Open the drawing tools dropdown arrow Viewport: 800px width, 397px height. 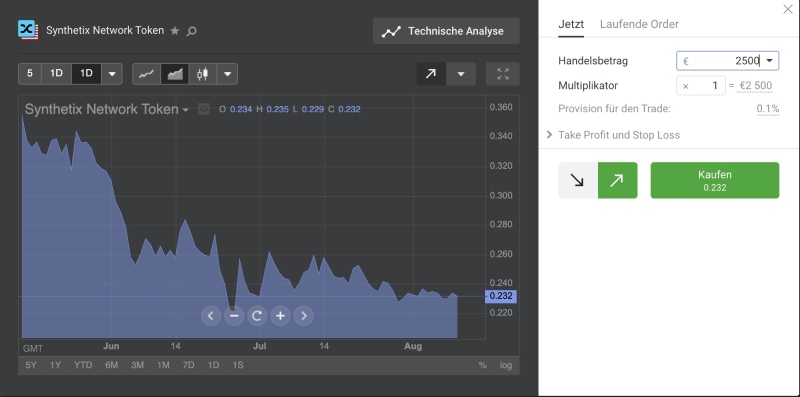click(461, 74)
